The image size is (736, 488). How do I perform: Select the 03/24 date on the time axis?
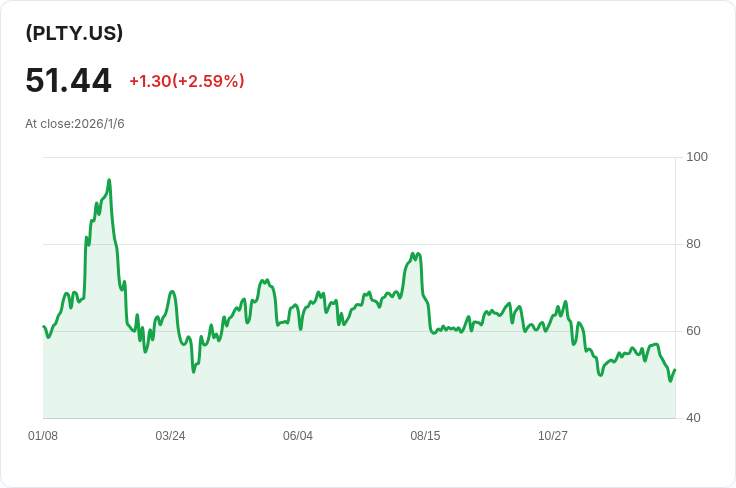170,436
